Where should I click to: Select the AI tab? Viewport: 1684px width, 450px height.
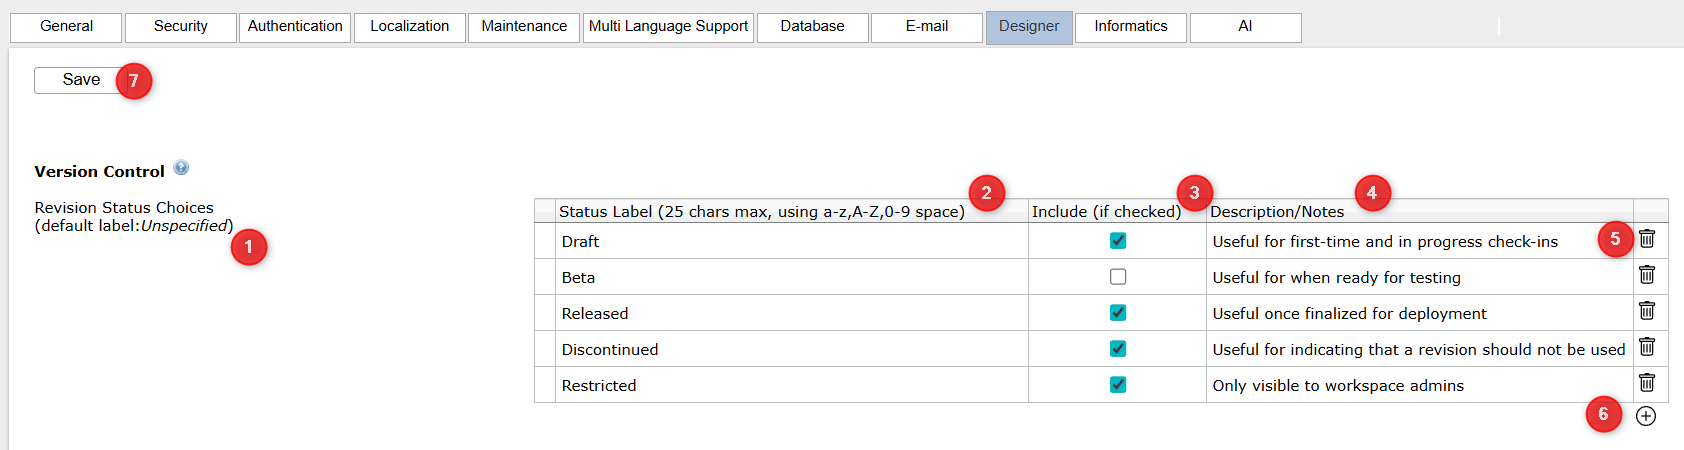pos(1245,27)
